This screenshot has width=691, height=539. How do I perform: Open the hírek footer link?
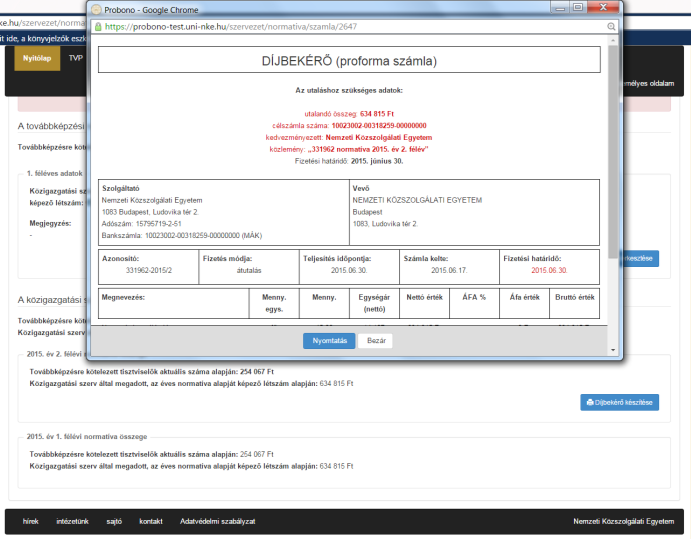[x=30, y=521]
